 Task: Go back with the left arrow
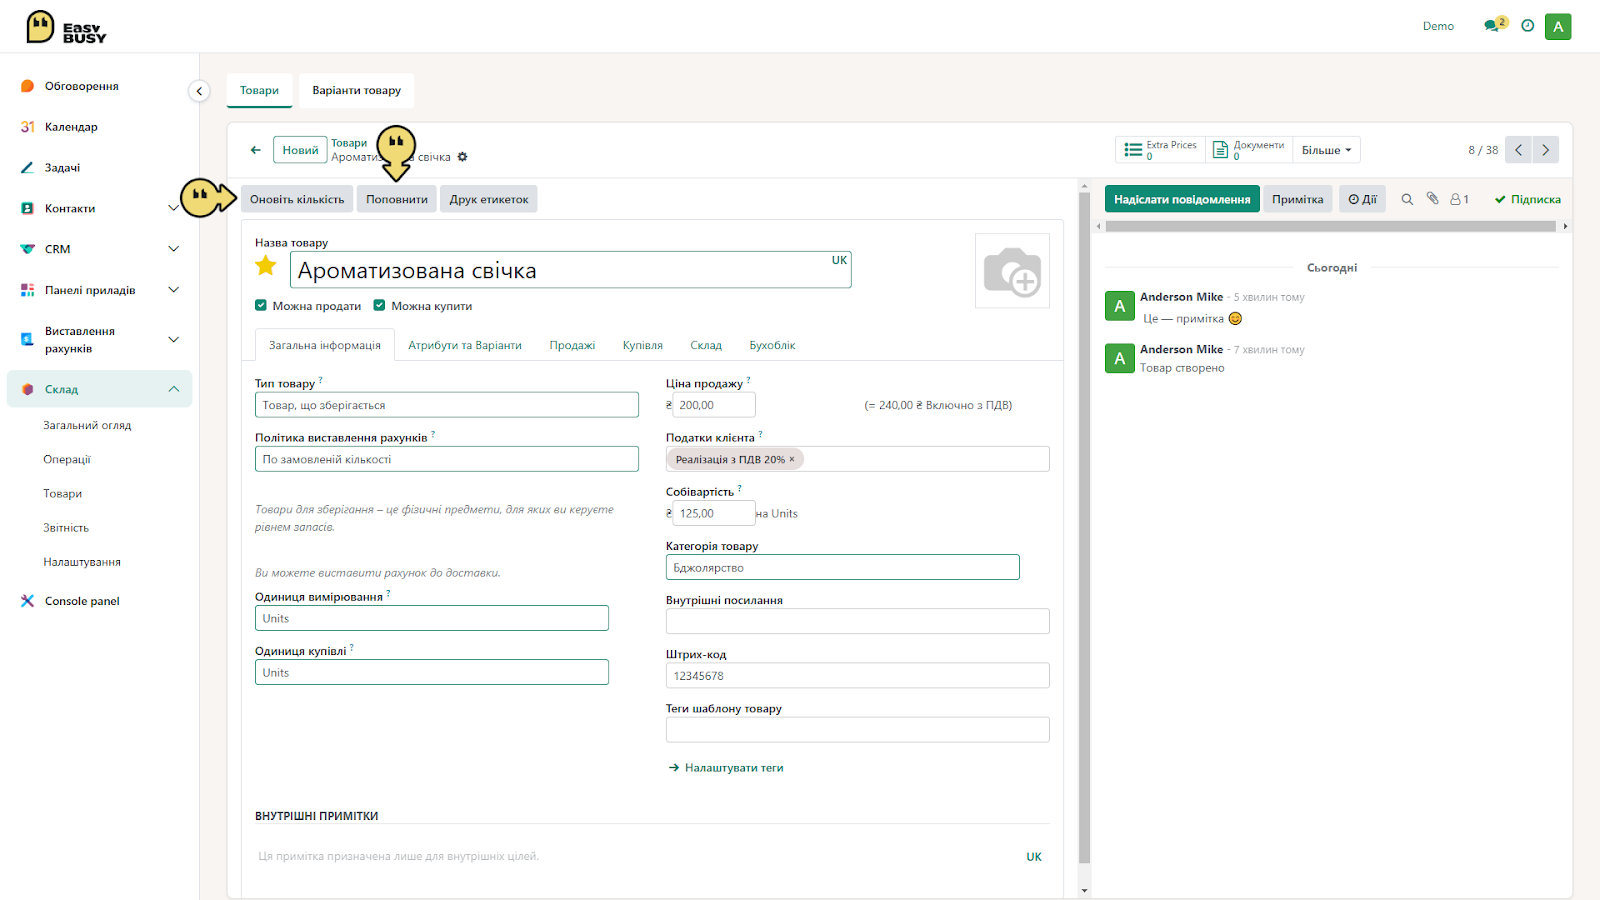tap(256, 150)
